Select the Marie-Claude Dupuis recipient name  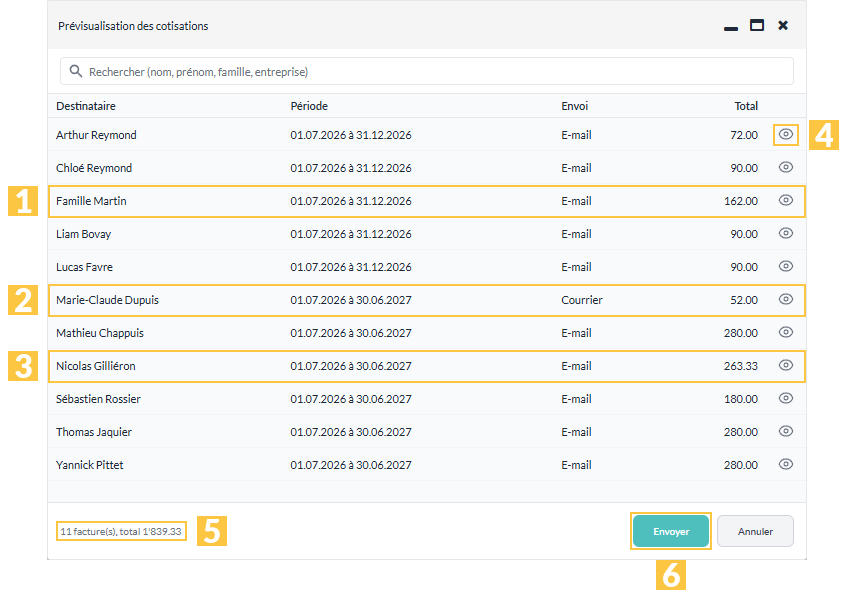point(107,300)
